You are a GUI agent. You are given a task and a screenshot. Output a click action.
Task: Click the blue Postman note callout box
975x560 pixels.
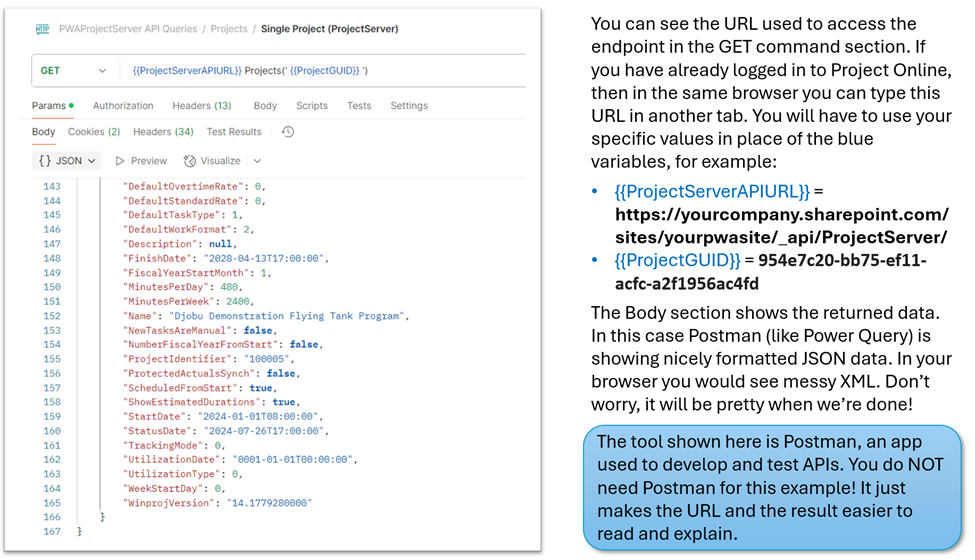click(x=772, y=488)
